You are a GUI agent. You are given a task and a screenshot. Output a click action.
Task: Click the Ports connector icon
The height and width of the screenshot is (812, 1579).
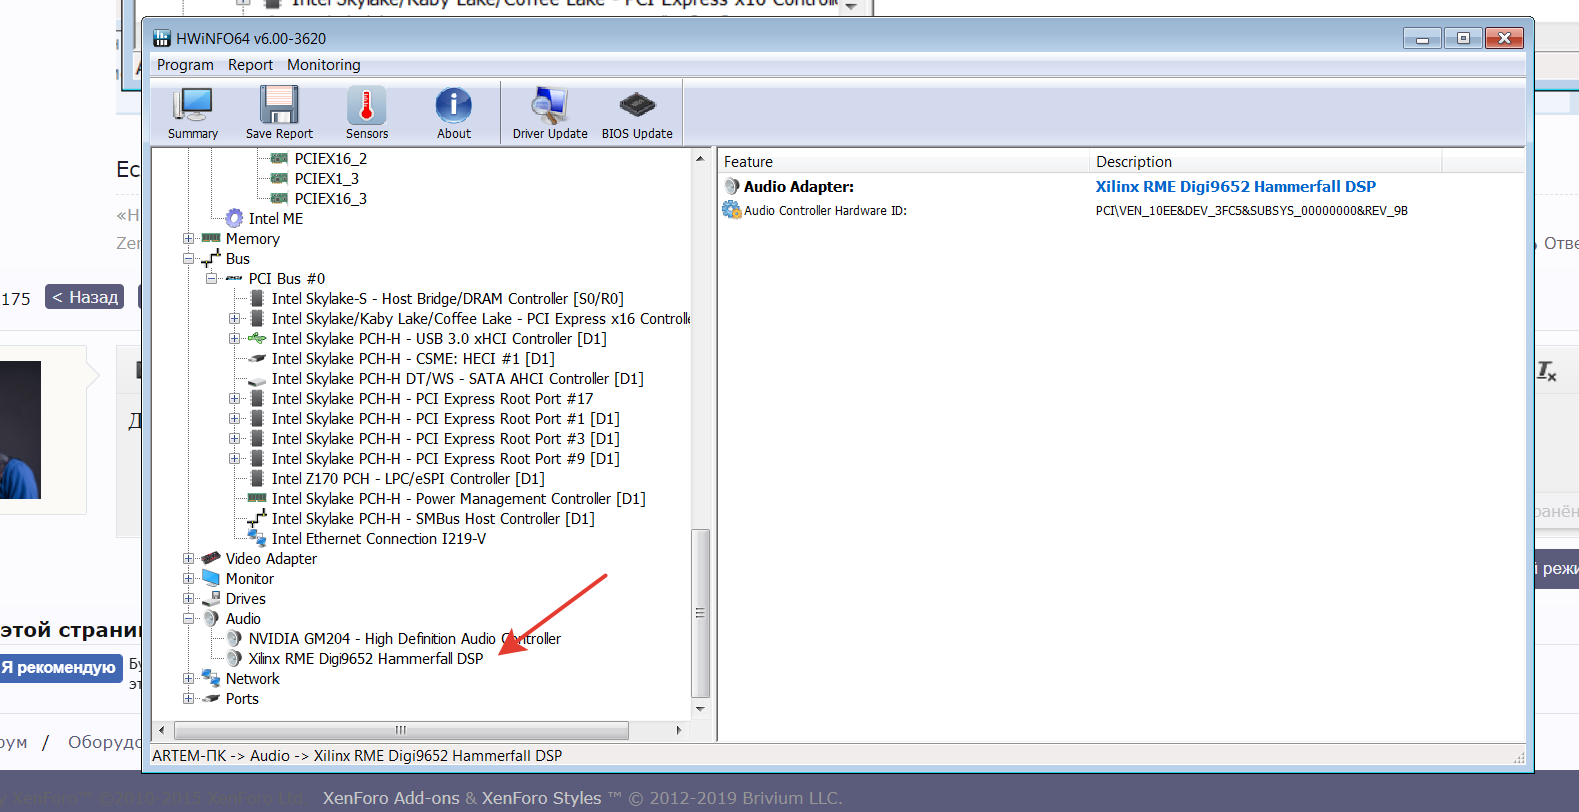[210, 698]
